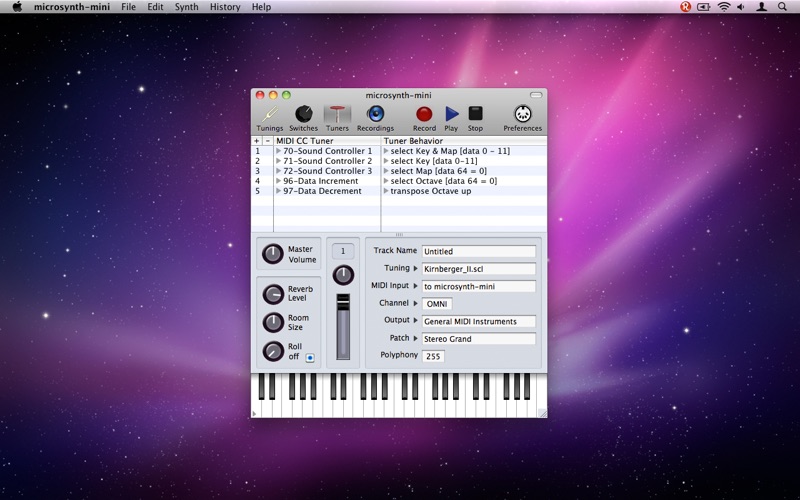Click the black Stop button

coord(475,119)
